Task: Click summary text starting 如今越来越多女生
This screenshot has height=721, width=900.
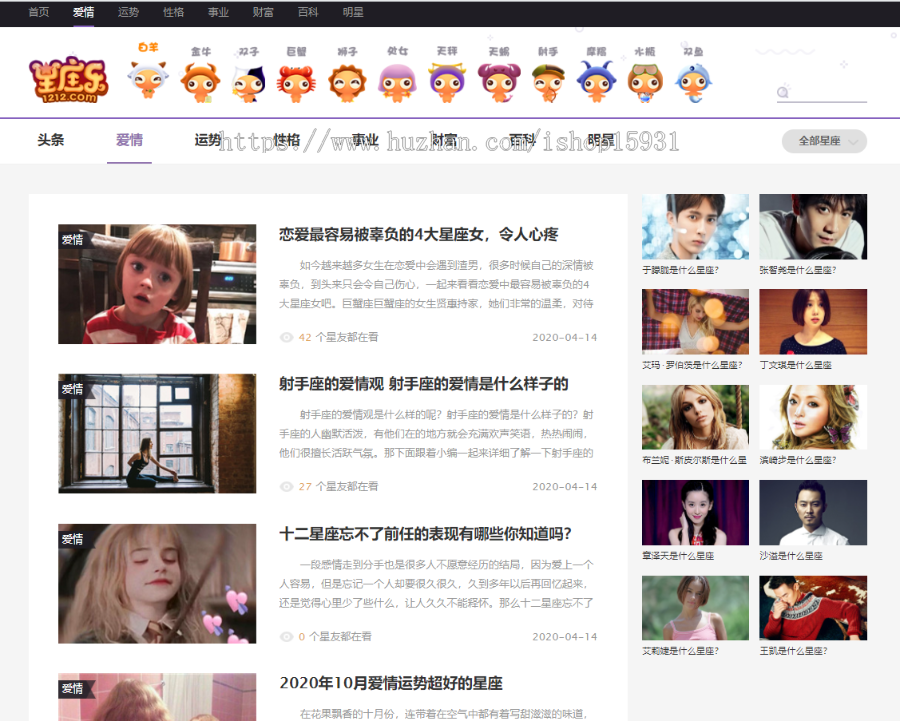Action: point(436,284)
